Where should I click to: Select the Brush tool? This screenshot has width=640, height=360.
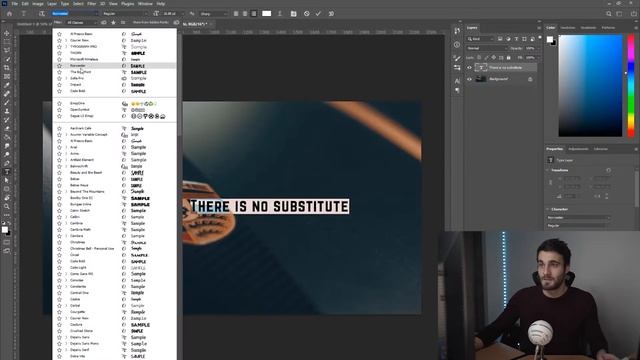point(7,102)
